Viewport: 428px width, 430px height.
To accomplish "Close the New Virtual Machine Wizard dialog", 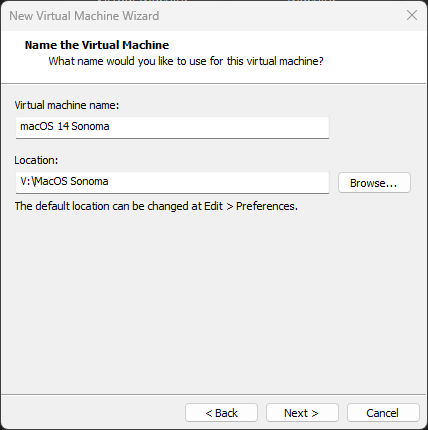I will 412,15.
